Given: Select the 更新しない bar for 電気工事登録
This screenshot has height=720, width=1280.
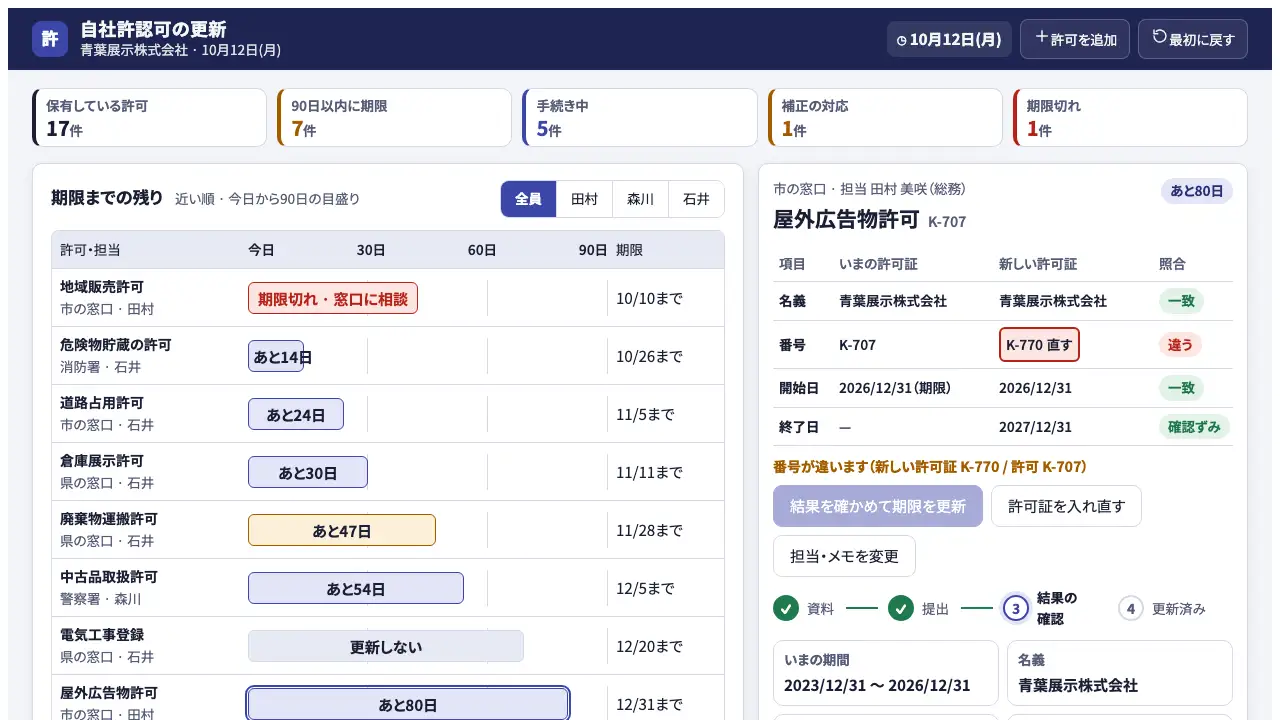Looking at the screenshot, I should click(x=386, y=646).
